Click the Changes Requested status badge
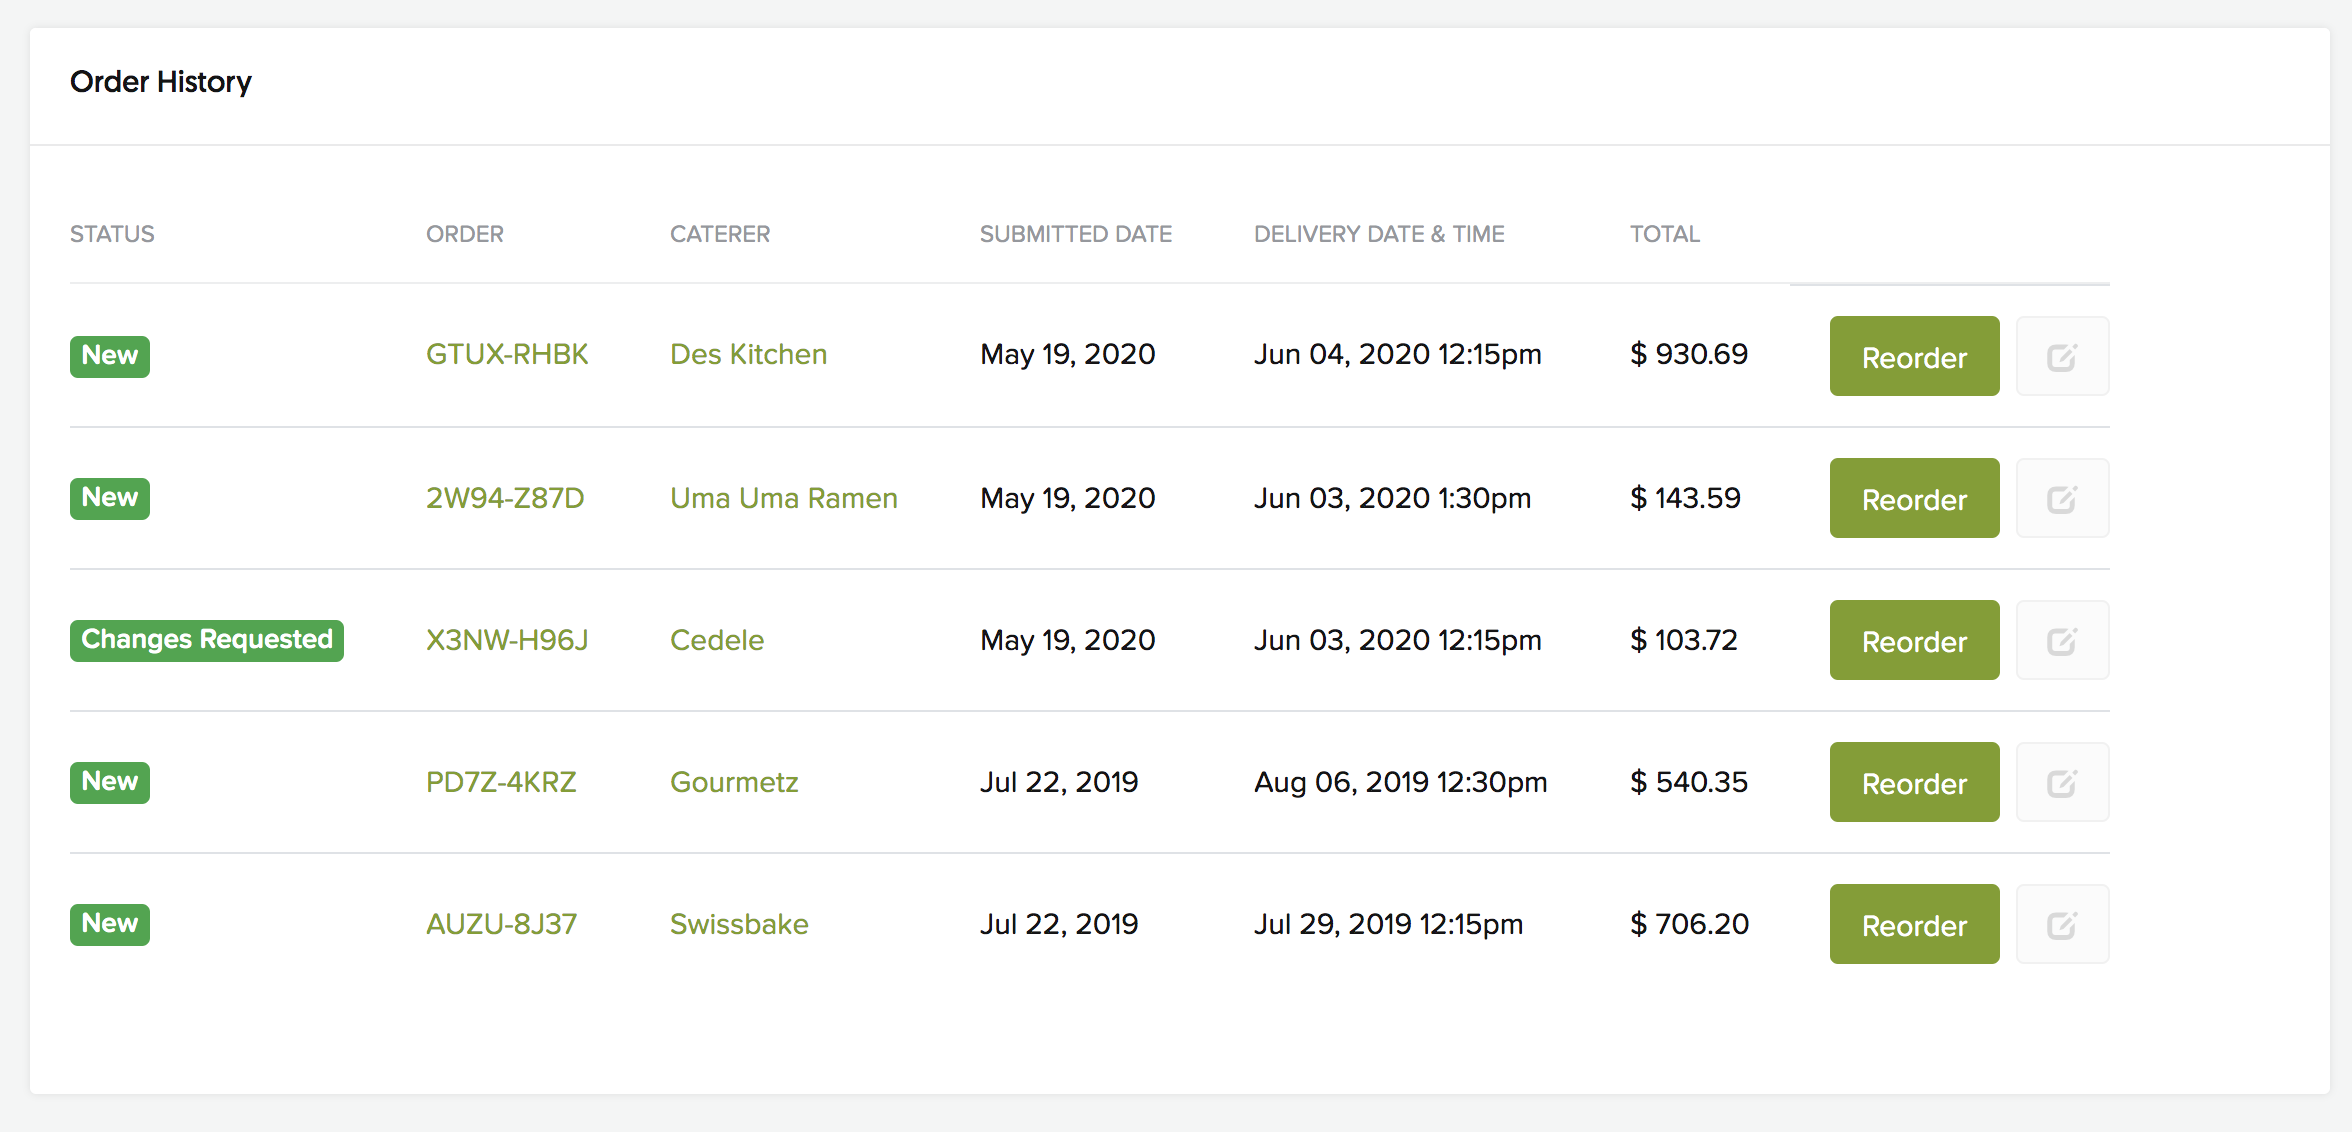Viewport: 2352px width, 1132px height. [x=207, y=640]
